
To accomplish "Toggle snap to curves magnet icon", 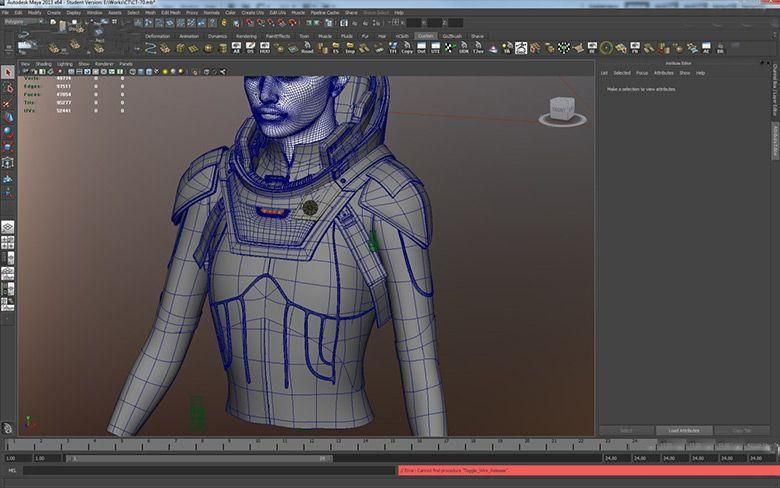I will coord(261,23).
